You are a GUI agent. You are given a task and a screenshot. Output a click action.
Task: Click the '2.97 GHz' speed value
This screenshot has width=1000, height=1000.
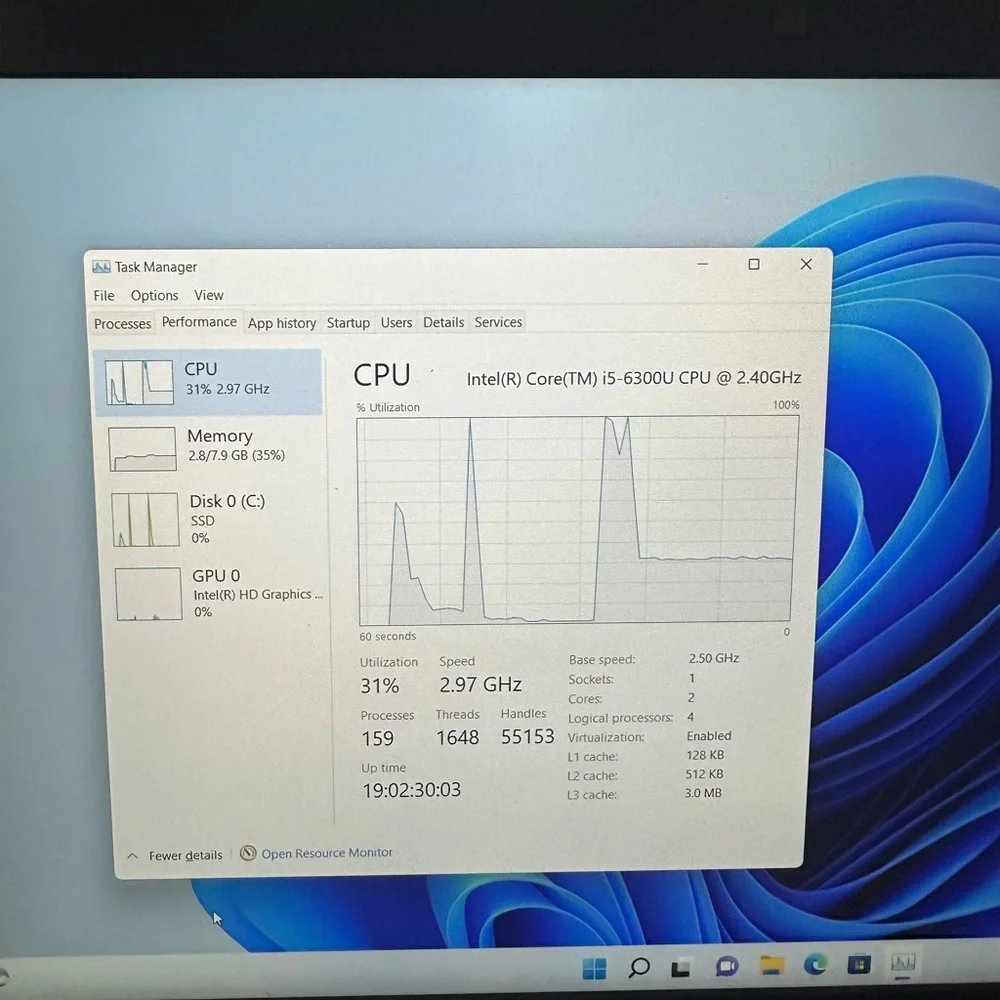[x=480, y=684]
